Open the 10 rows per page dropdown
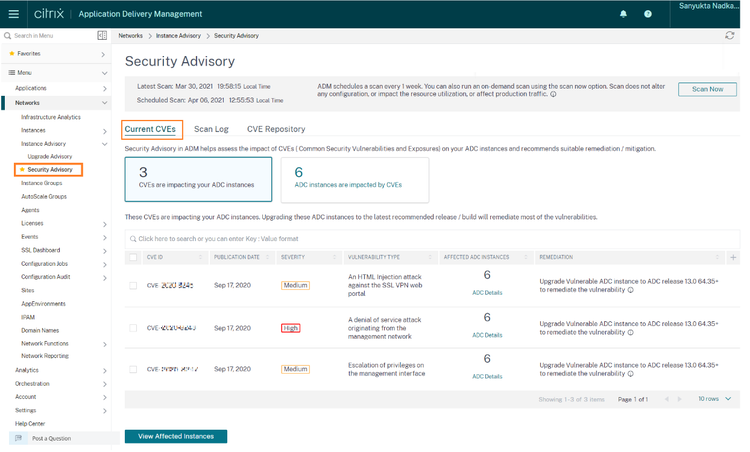The width and height of the screenshot is (750, 452). tap(715, 399)
